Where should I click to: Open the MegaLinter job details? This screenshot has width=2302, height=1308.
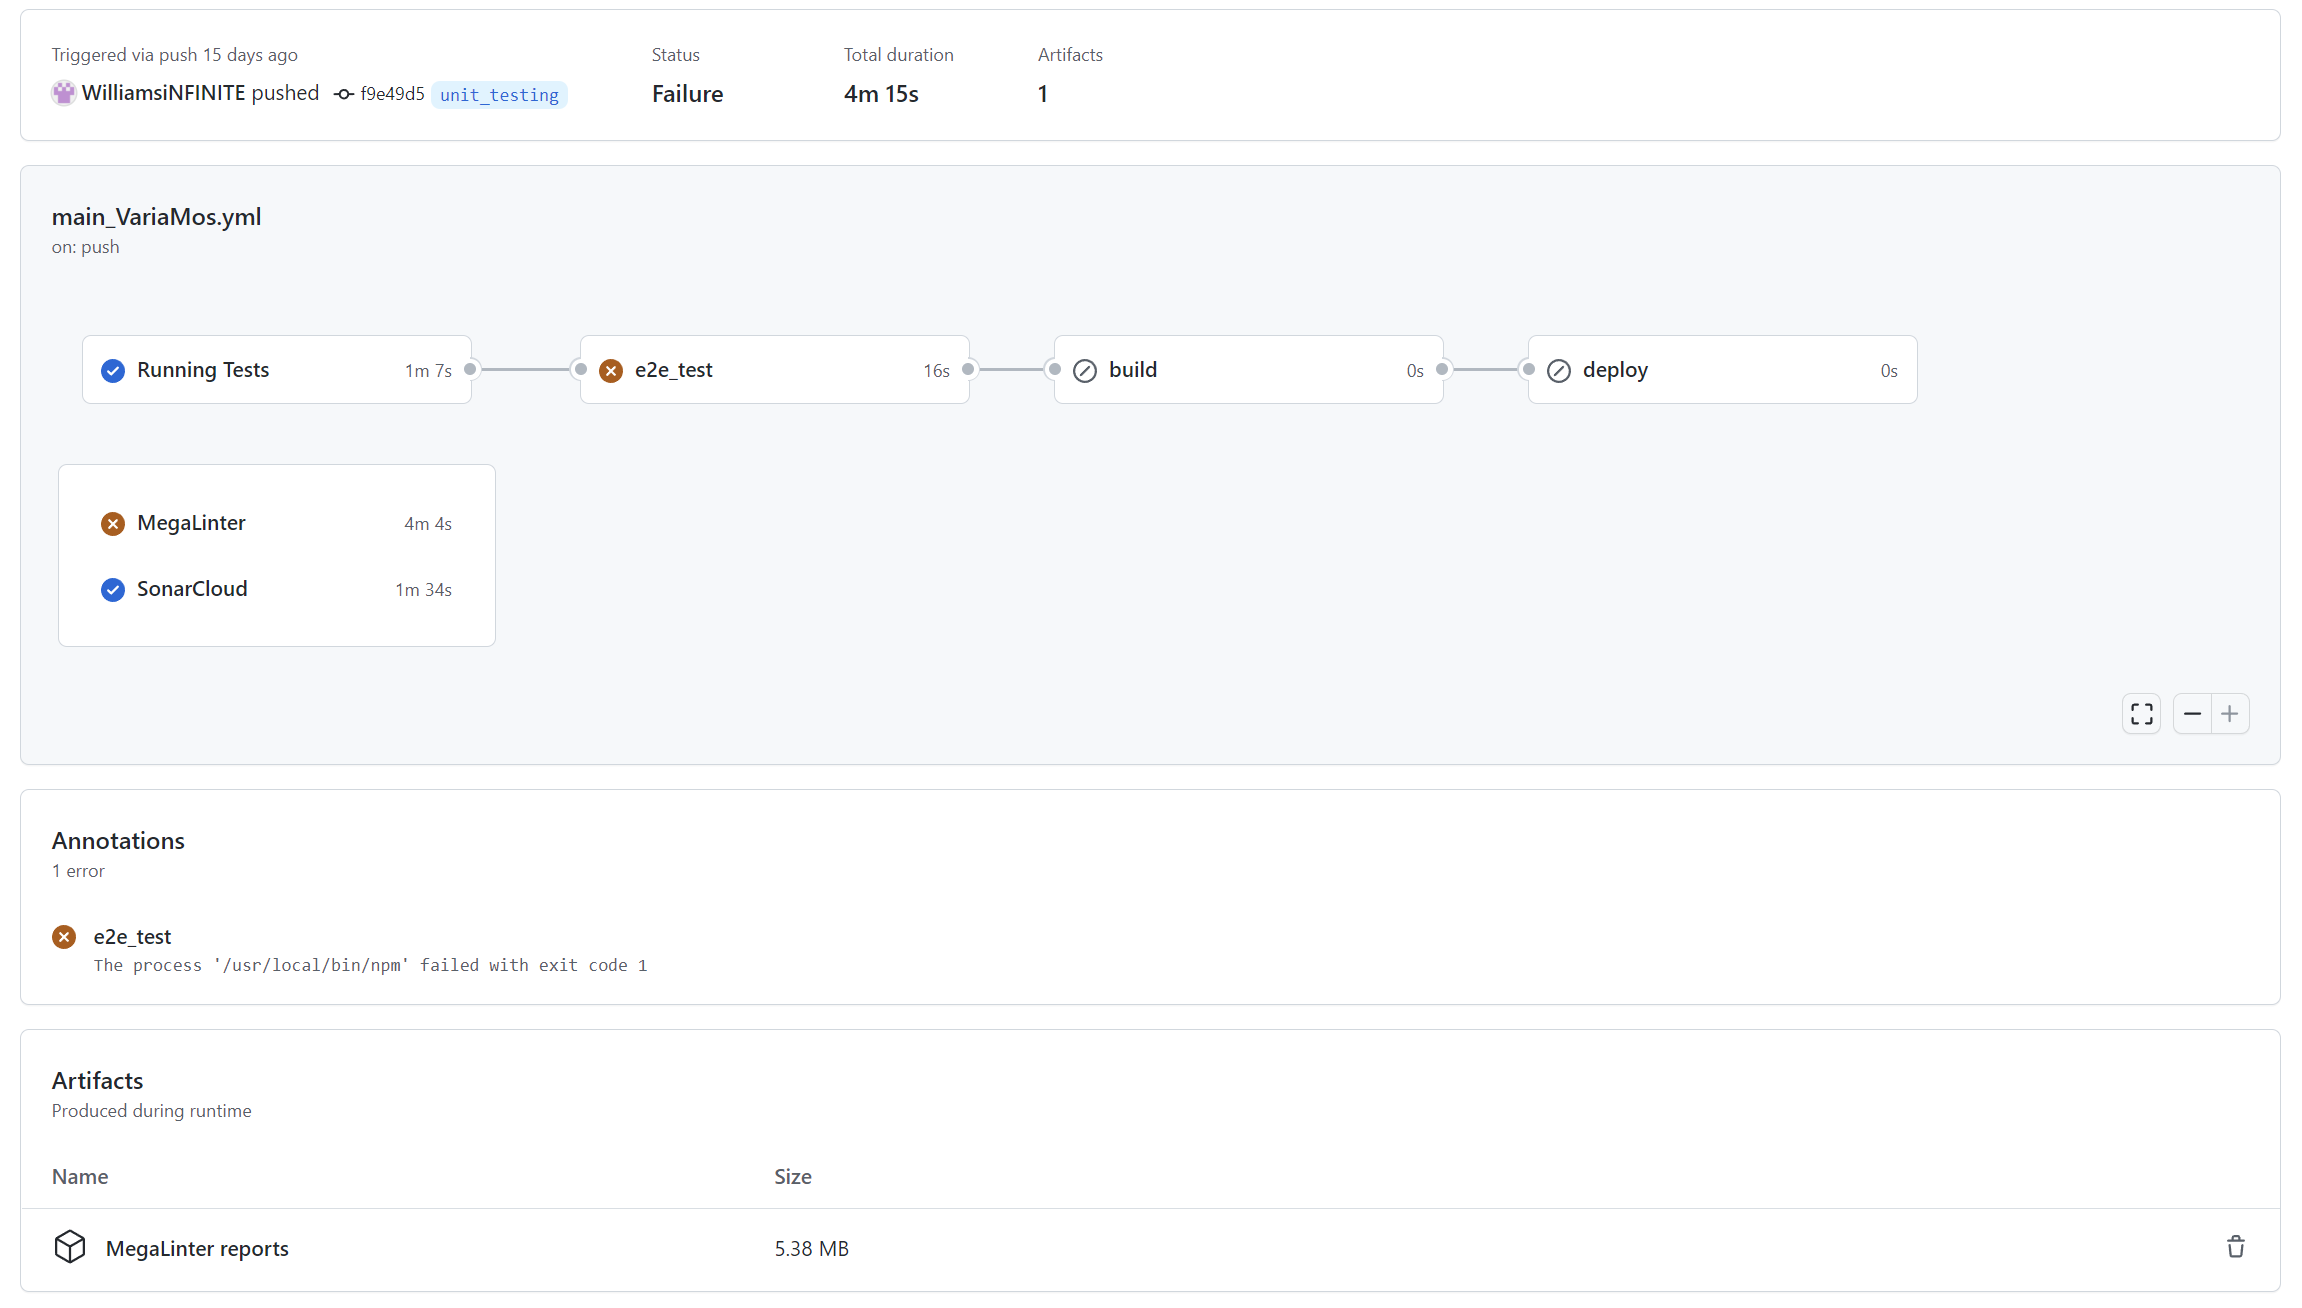pos(191,523)
